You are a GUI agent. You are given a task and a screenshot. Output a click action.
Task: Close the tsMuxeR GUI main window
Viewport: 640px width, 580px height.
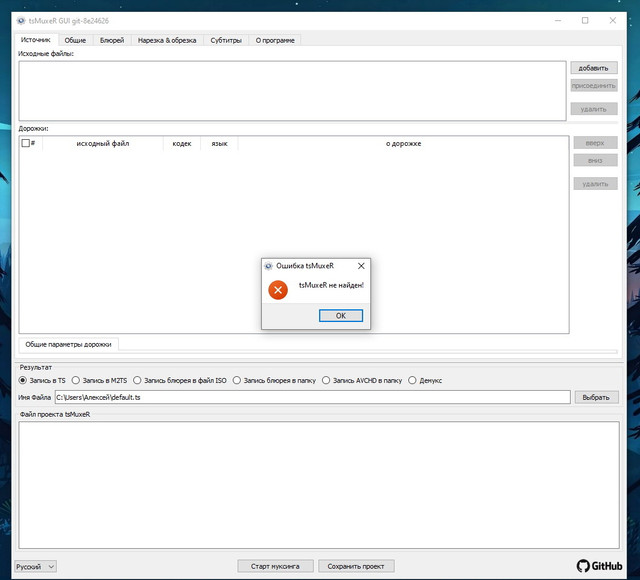613,20
